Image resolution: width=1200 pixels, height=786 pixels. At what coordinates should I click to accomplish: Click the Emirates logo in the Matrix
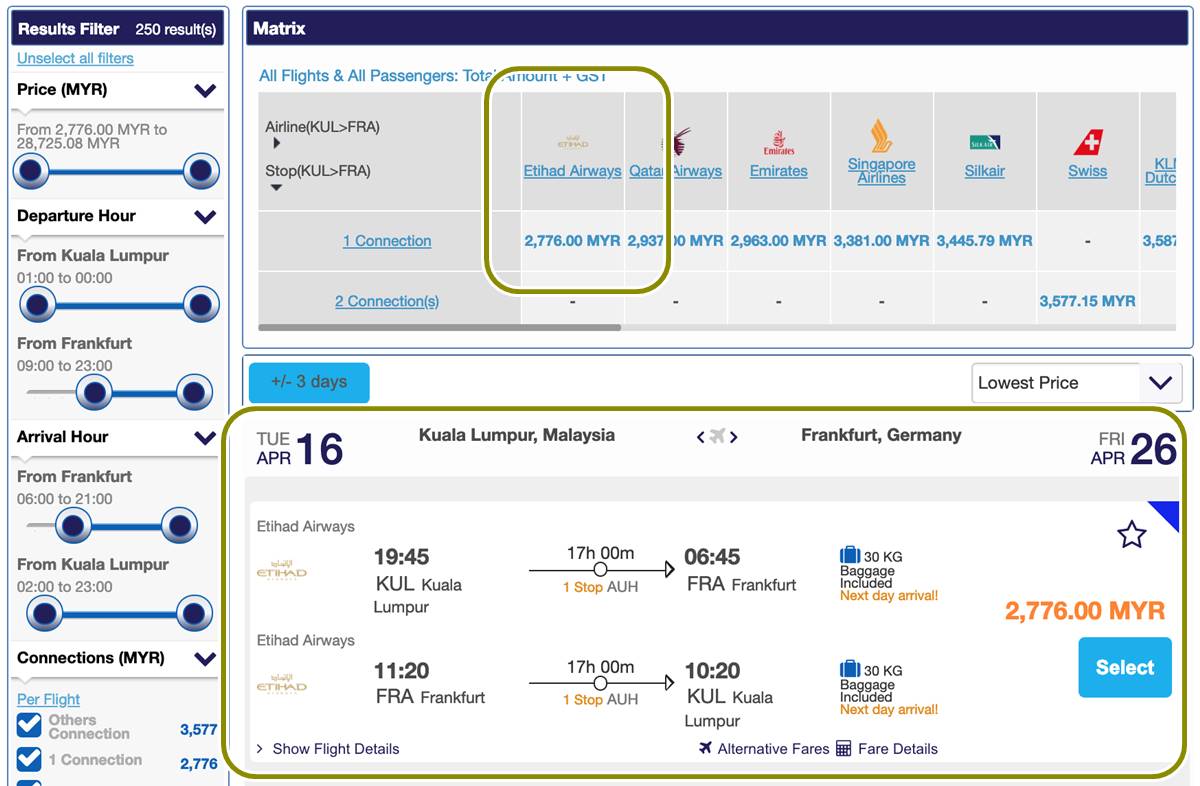779,143
